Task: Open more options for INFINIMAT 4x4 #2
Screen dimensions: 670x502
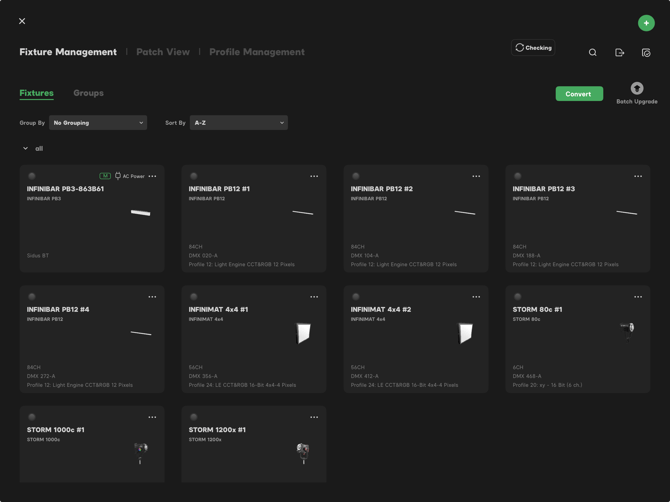Action: click(x=476, y=297)
